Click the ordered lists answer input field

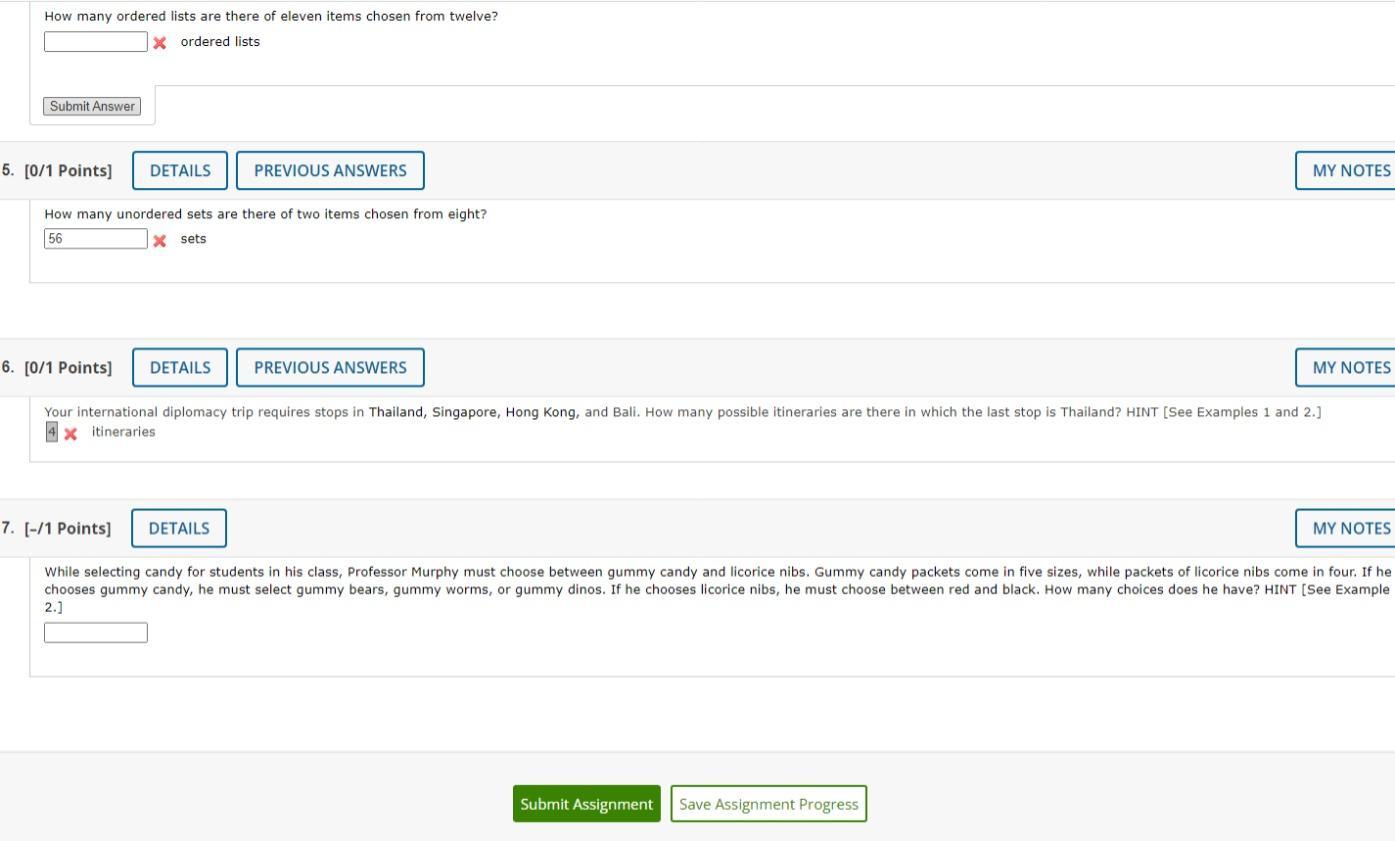(x=96, y=42)
